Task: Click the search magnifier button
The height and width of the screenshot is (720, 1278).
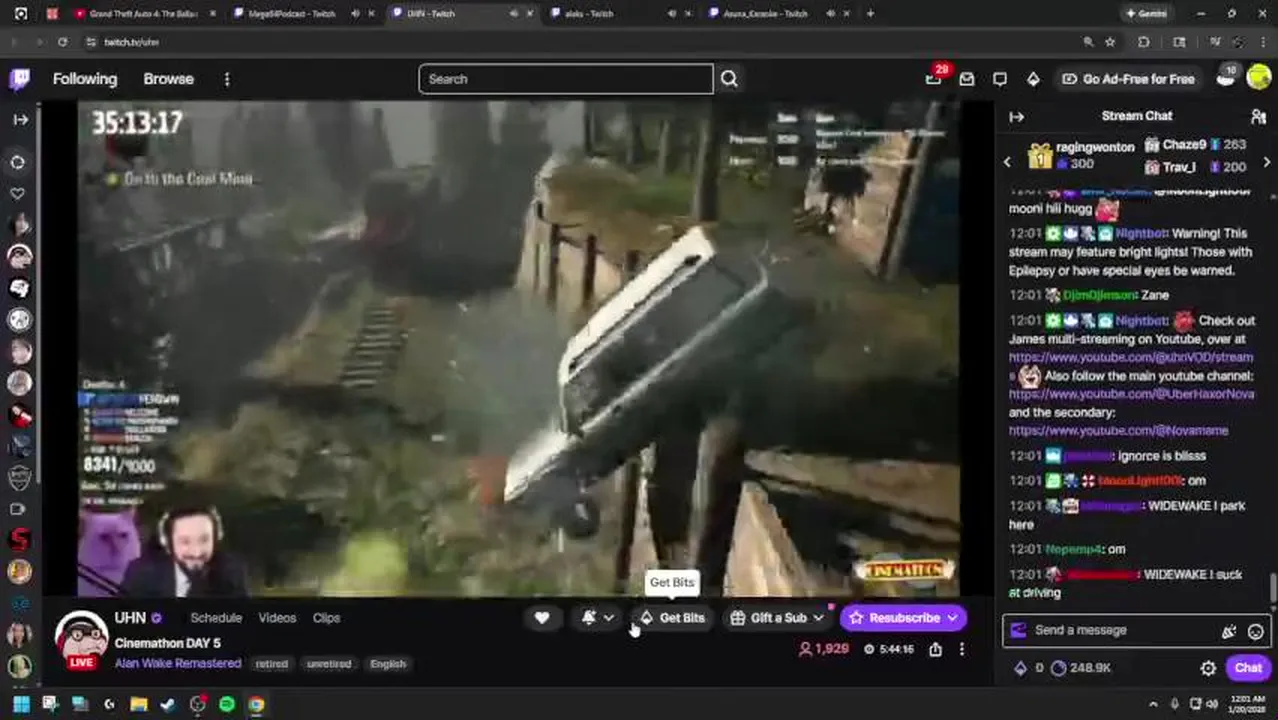Action: [x=729, y=79]
